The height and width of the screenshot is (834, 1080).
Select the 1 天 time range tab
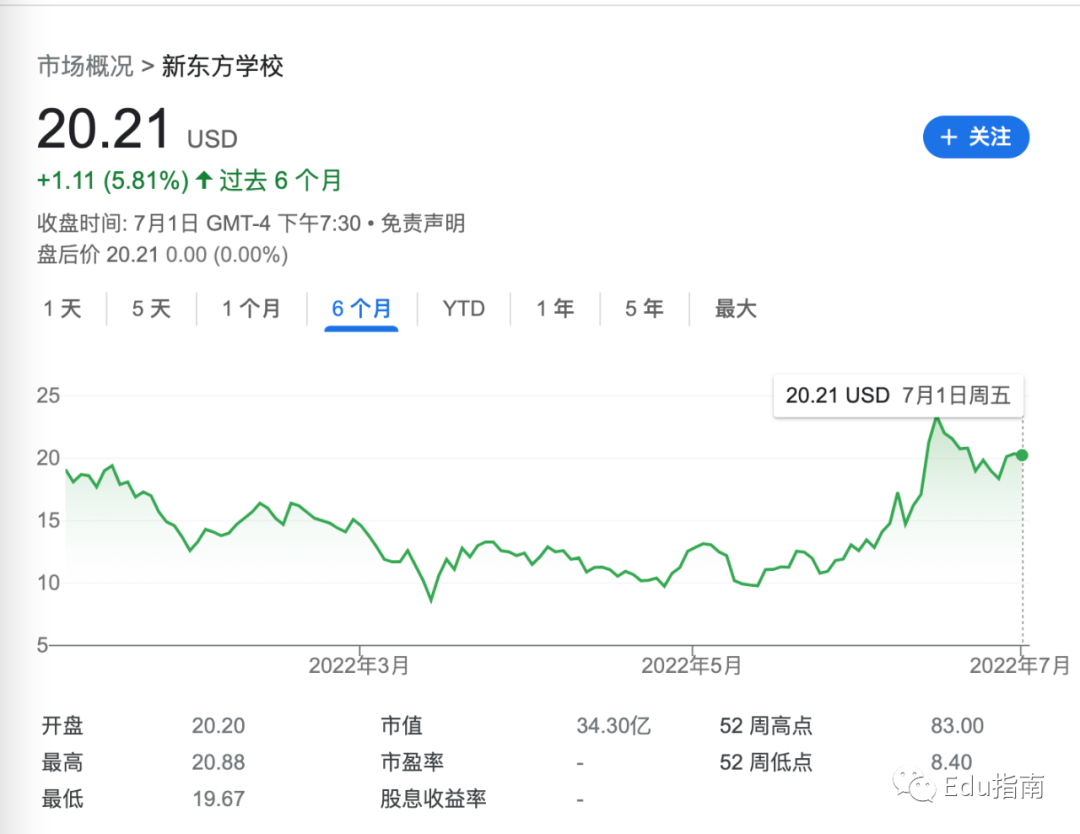[x=62, y=309]
